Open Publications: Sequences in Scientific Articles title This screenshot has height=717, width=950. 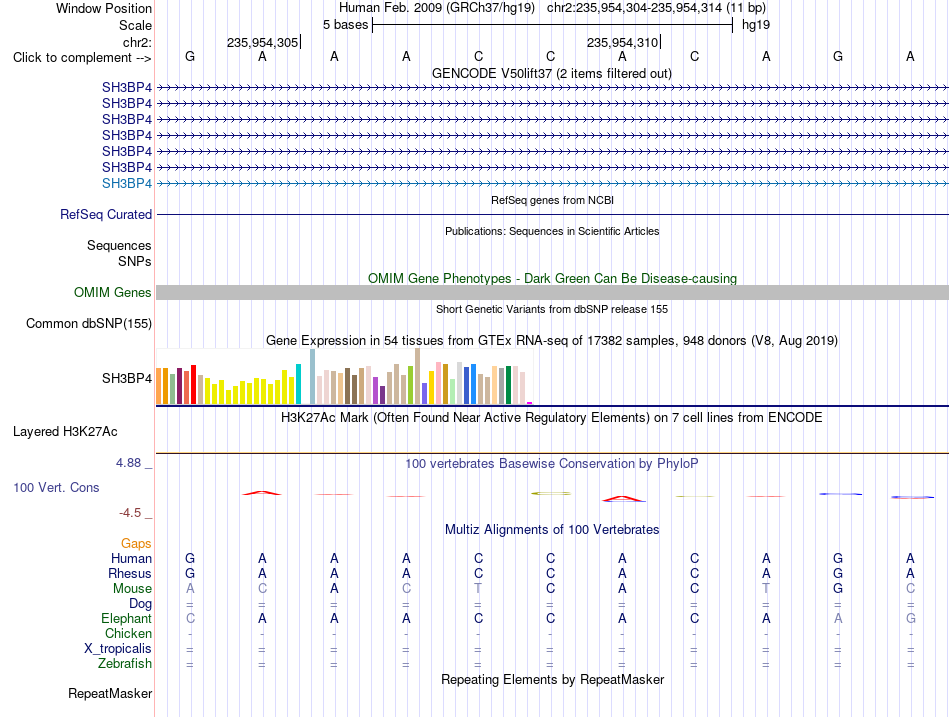click(552, 231)
